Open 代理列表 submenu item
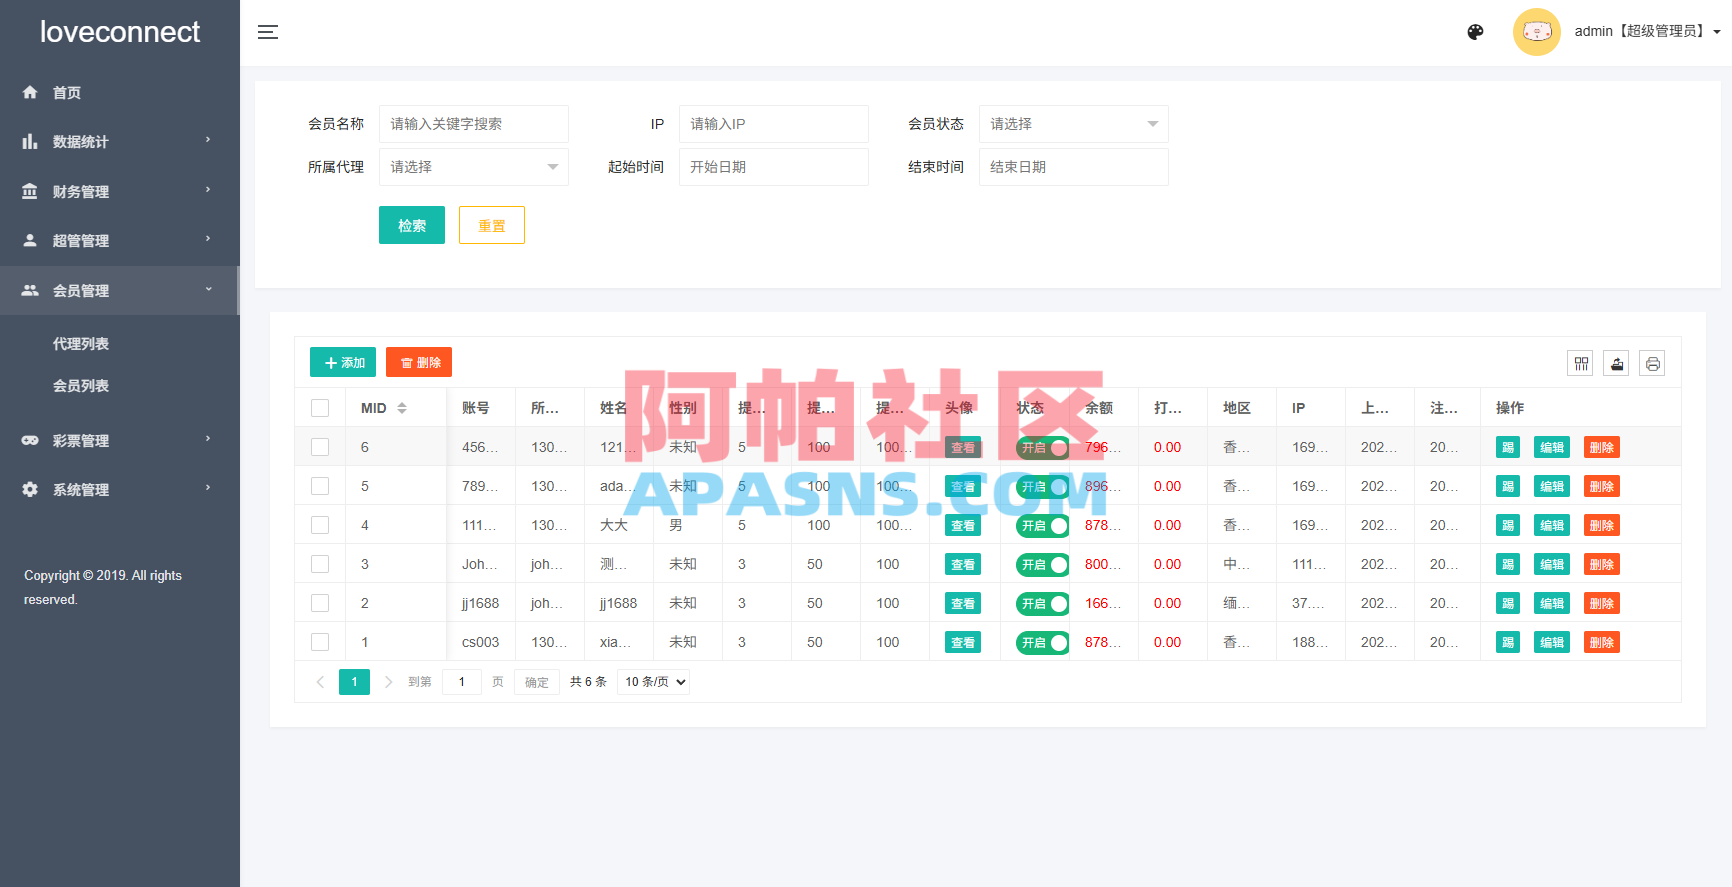 click(81, 344)
